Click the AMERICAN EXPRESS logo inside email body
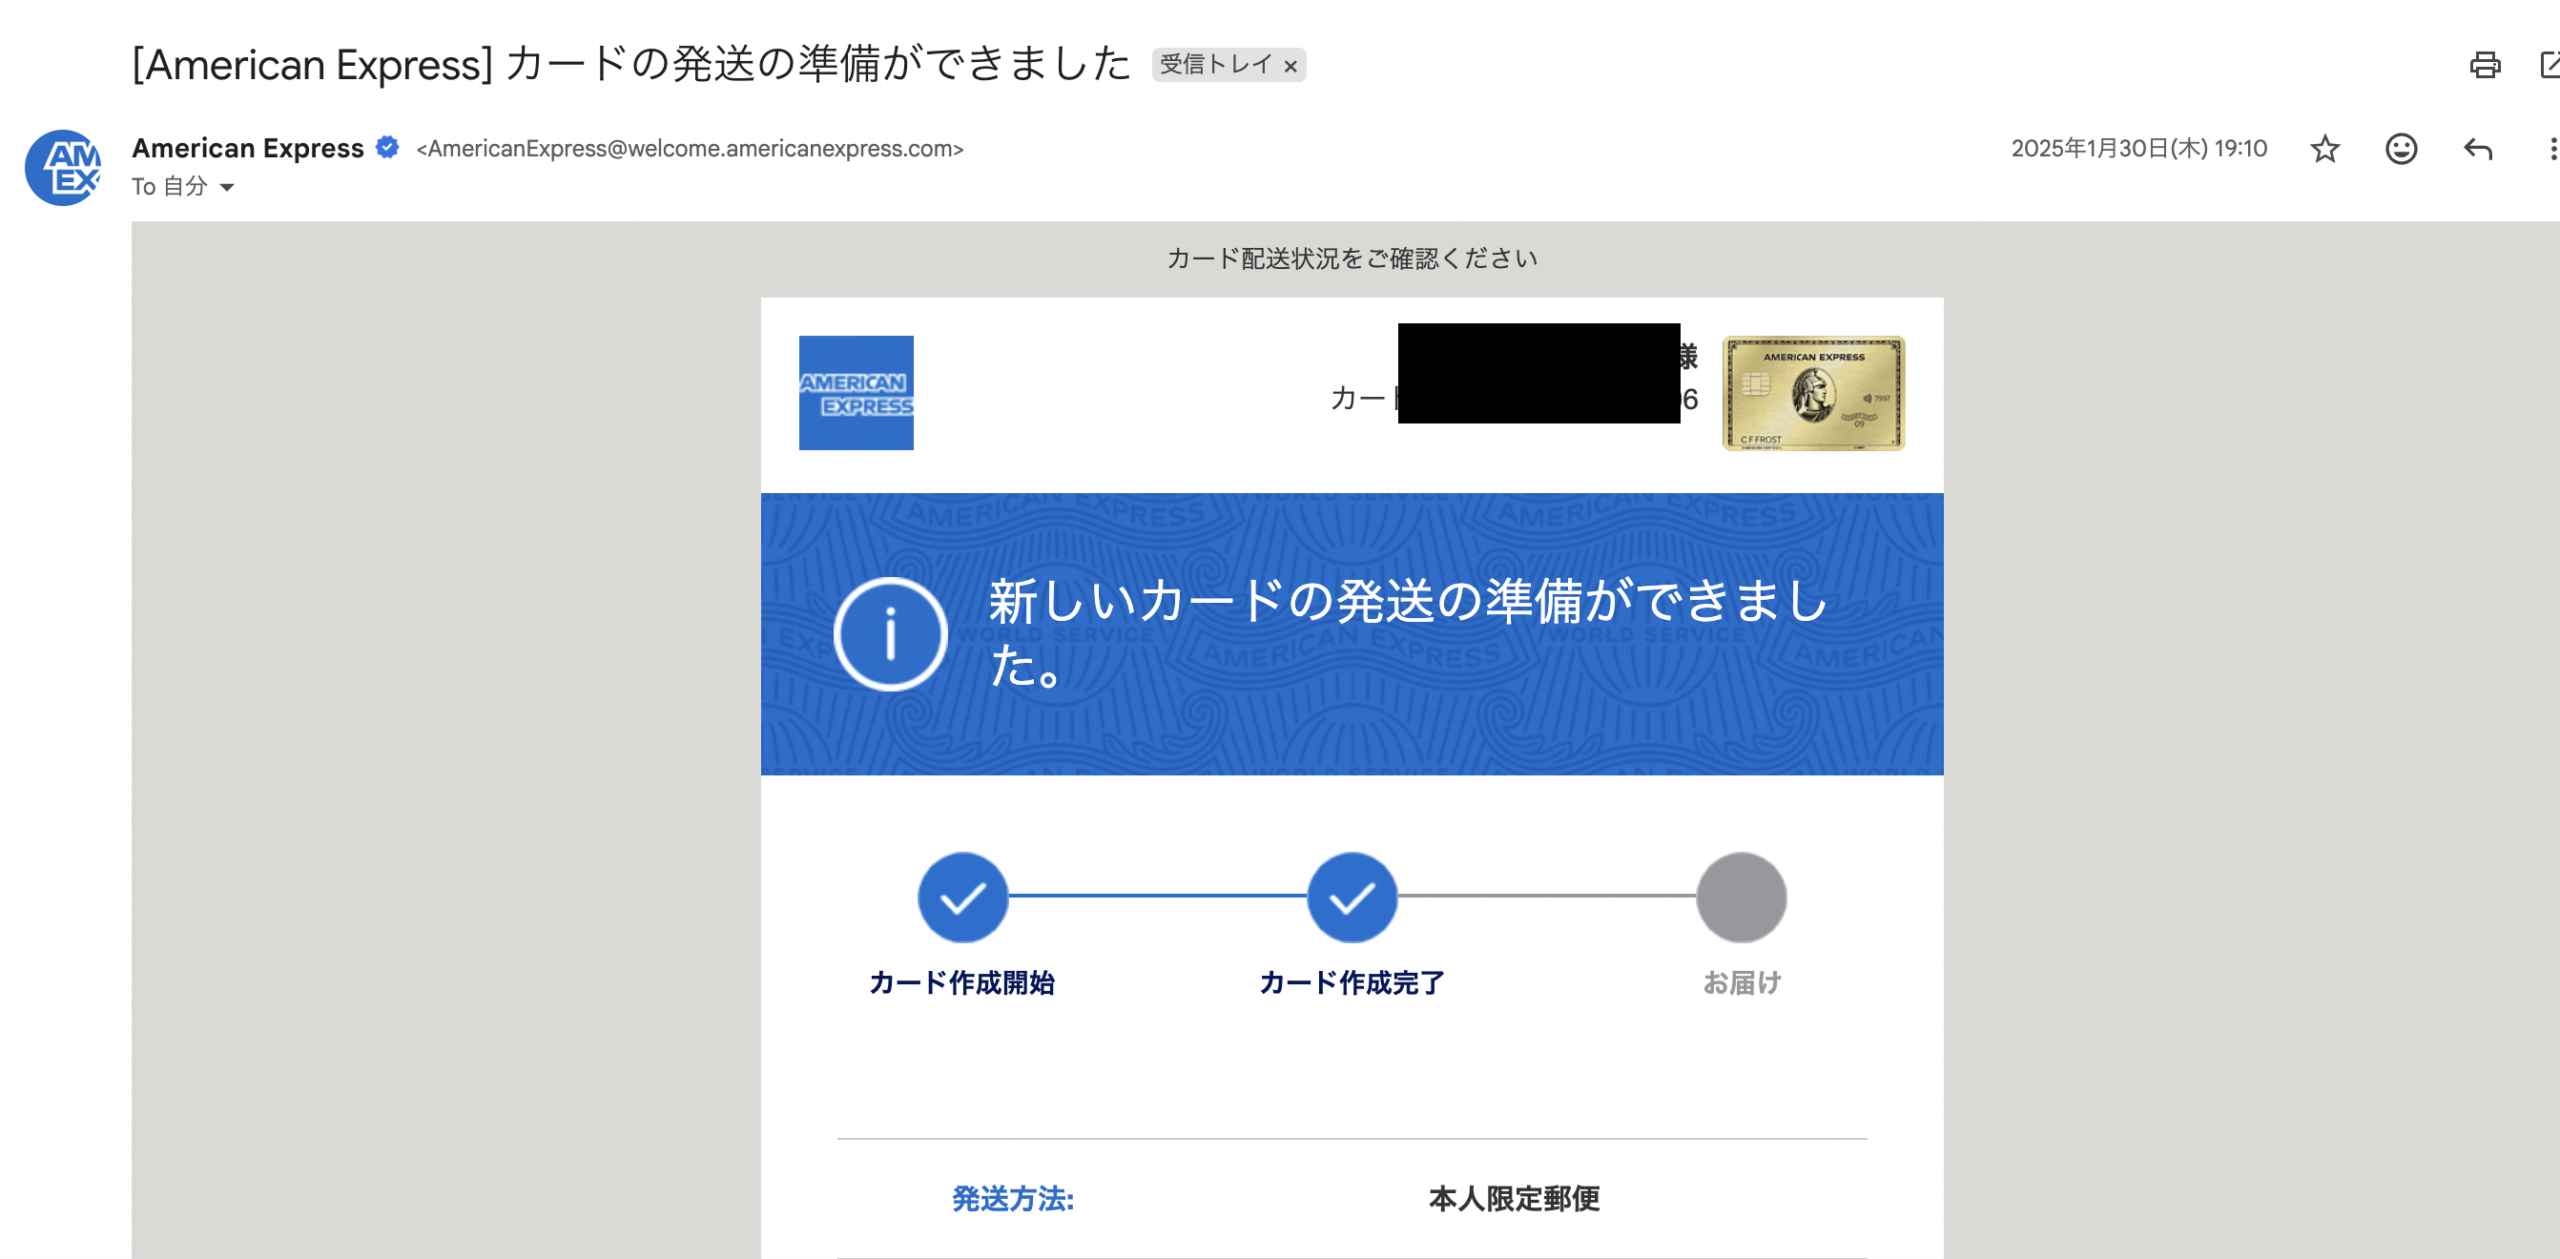This screenshot has width=2560, height=1259. 856,393
